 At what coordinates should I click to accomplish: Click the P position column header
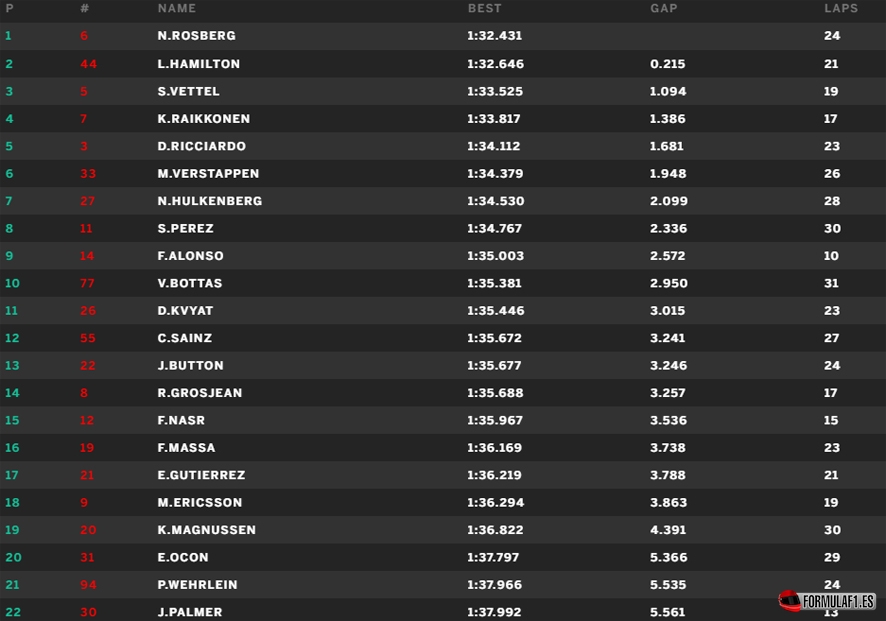(x=9, y=8)
